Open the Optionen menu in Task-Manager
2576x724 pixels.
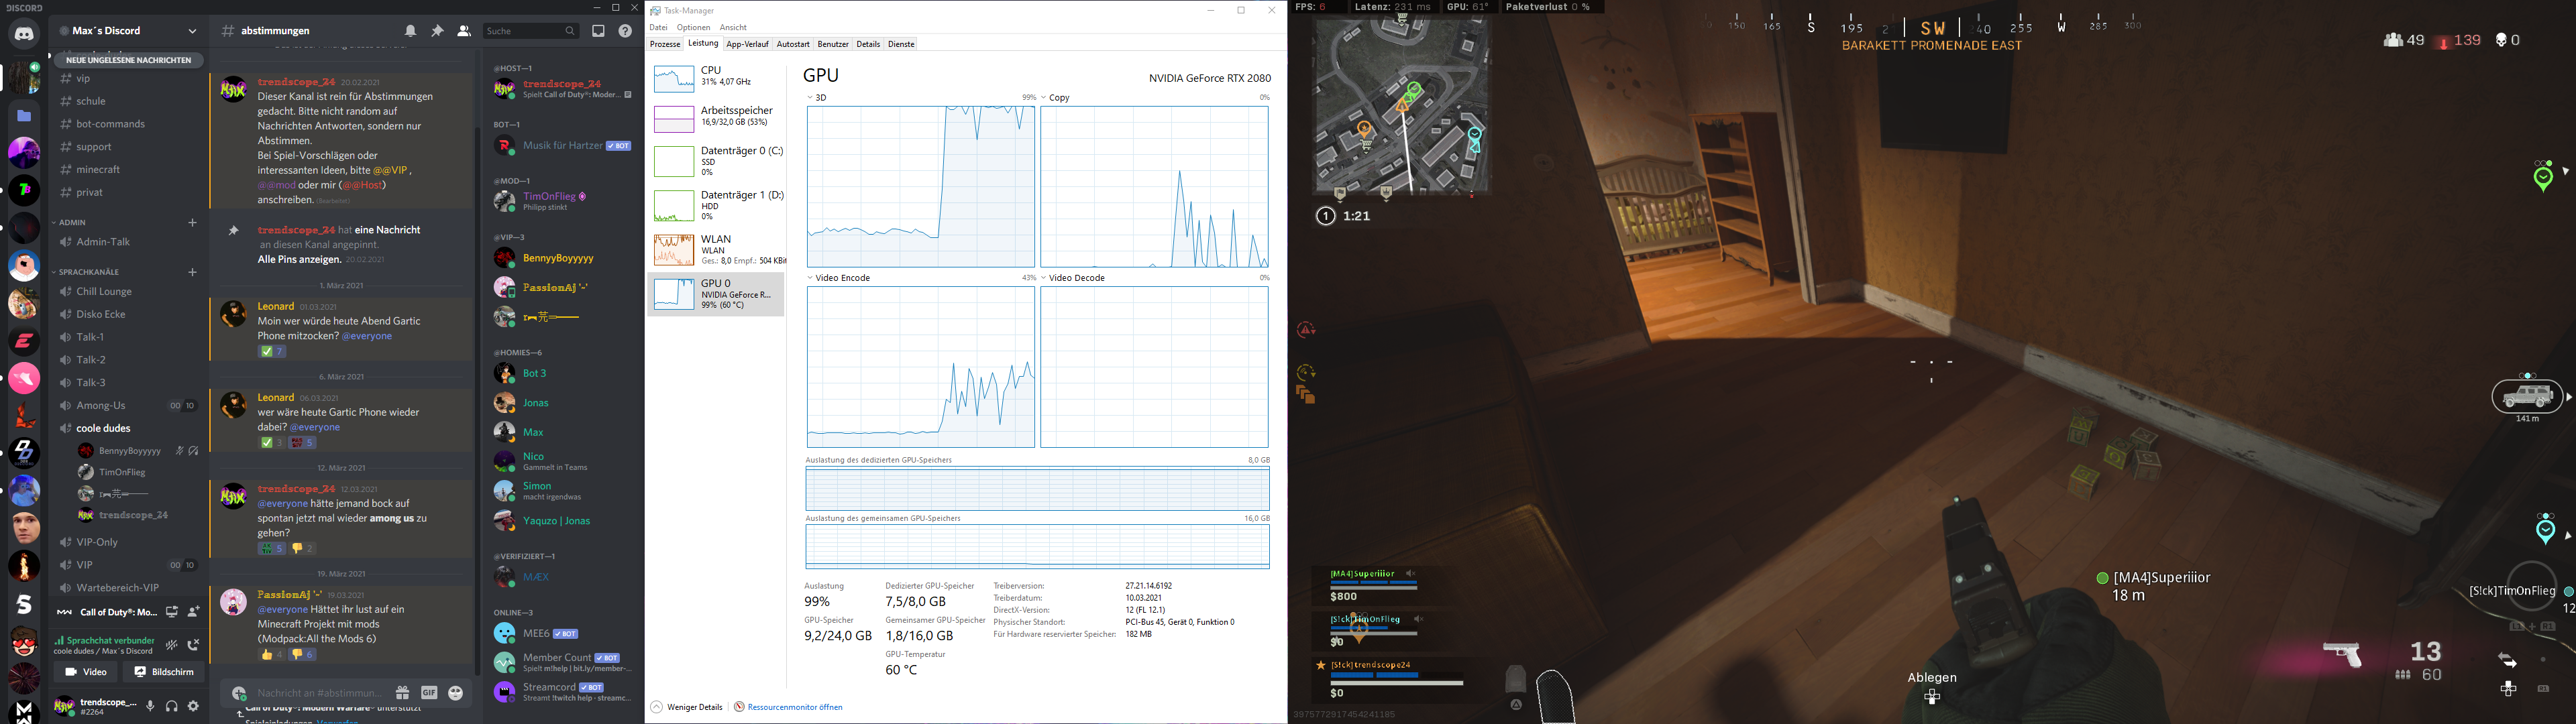pos(693,27)
